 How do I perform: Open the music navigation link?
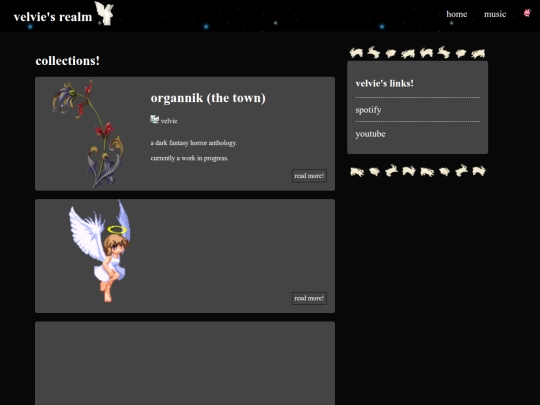tap(495, 14)
